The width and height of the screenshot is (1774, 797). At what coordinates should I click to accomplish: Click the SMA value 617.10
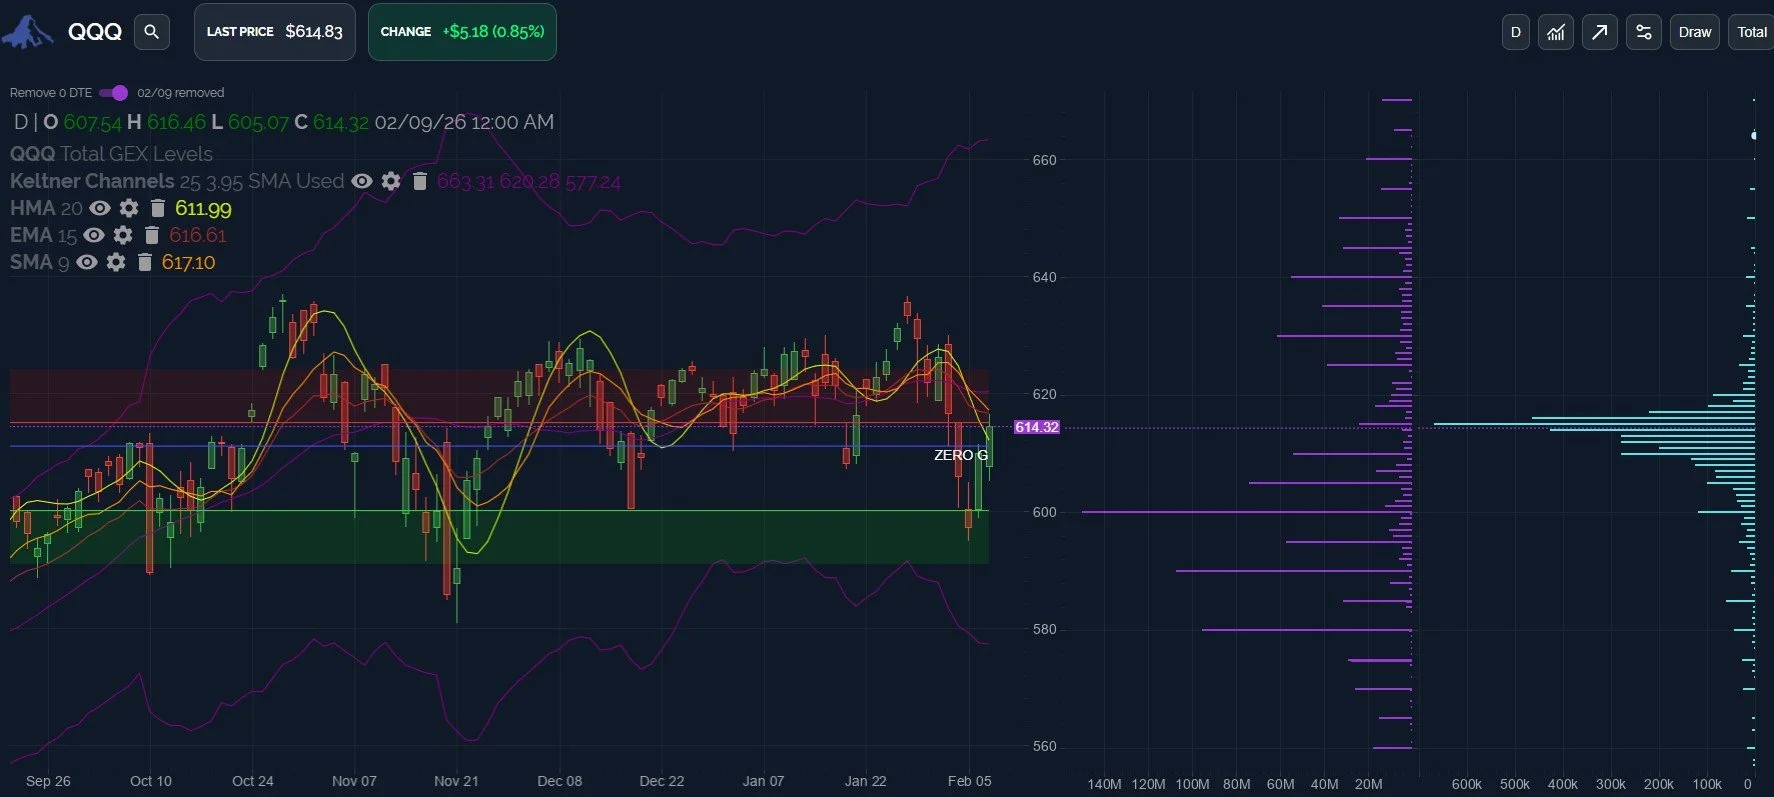(189, 262)
